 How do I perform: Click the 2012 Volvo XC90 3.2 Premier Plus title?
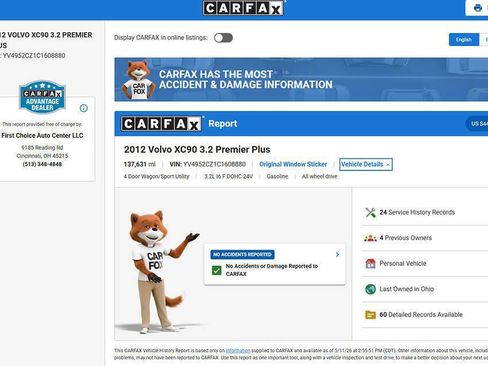tap(197, 149)
